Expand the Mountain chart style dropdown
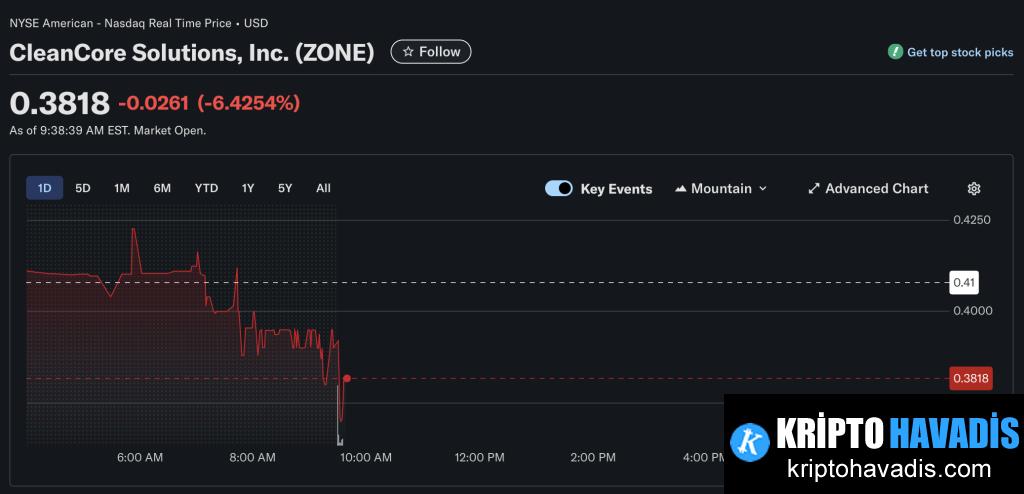Screen dimensions: 1024x494 762,189
